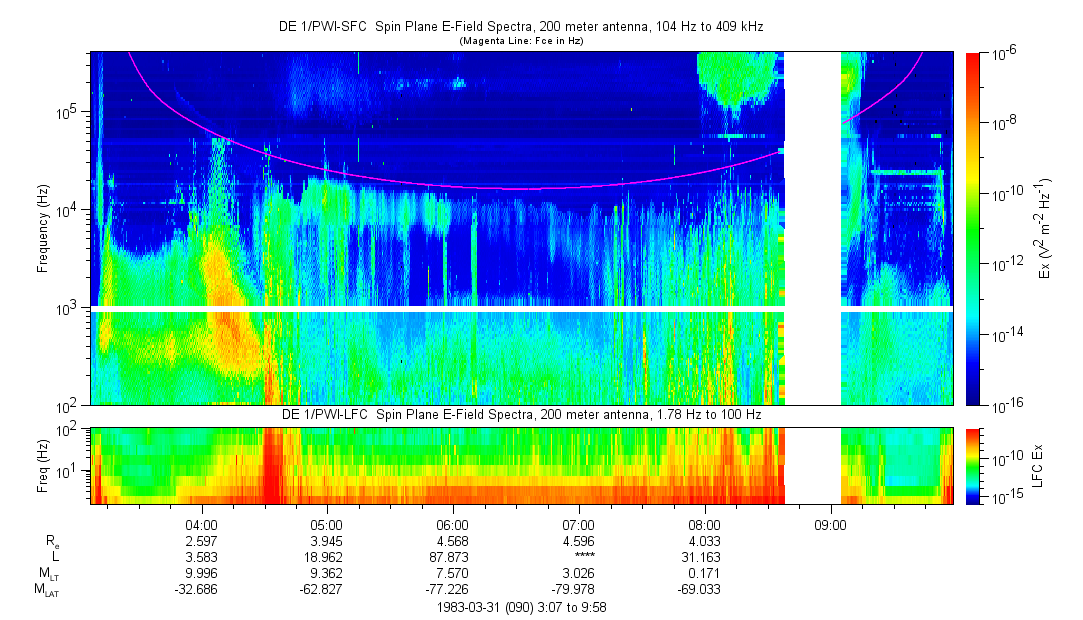Select the 08:00 time tick label
Image resolution: width=1083 pixels, height=620 pixels.
[705, 524]
